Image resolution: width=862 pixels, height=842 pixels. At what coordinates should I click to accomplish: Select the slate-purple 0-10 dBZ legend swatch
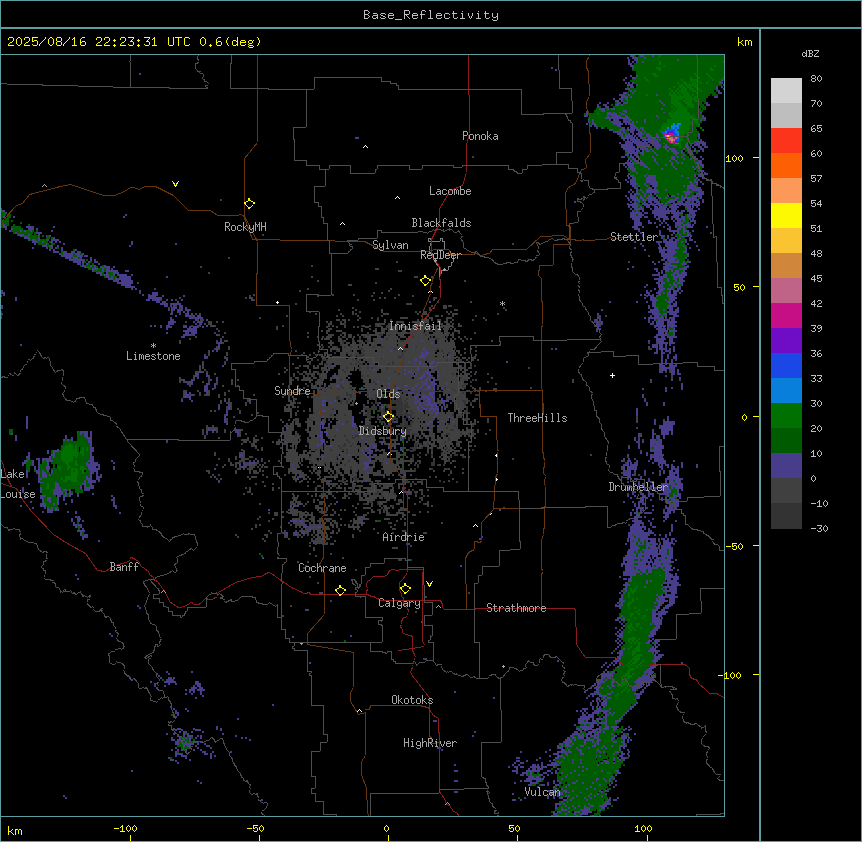coord(786,466)
